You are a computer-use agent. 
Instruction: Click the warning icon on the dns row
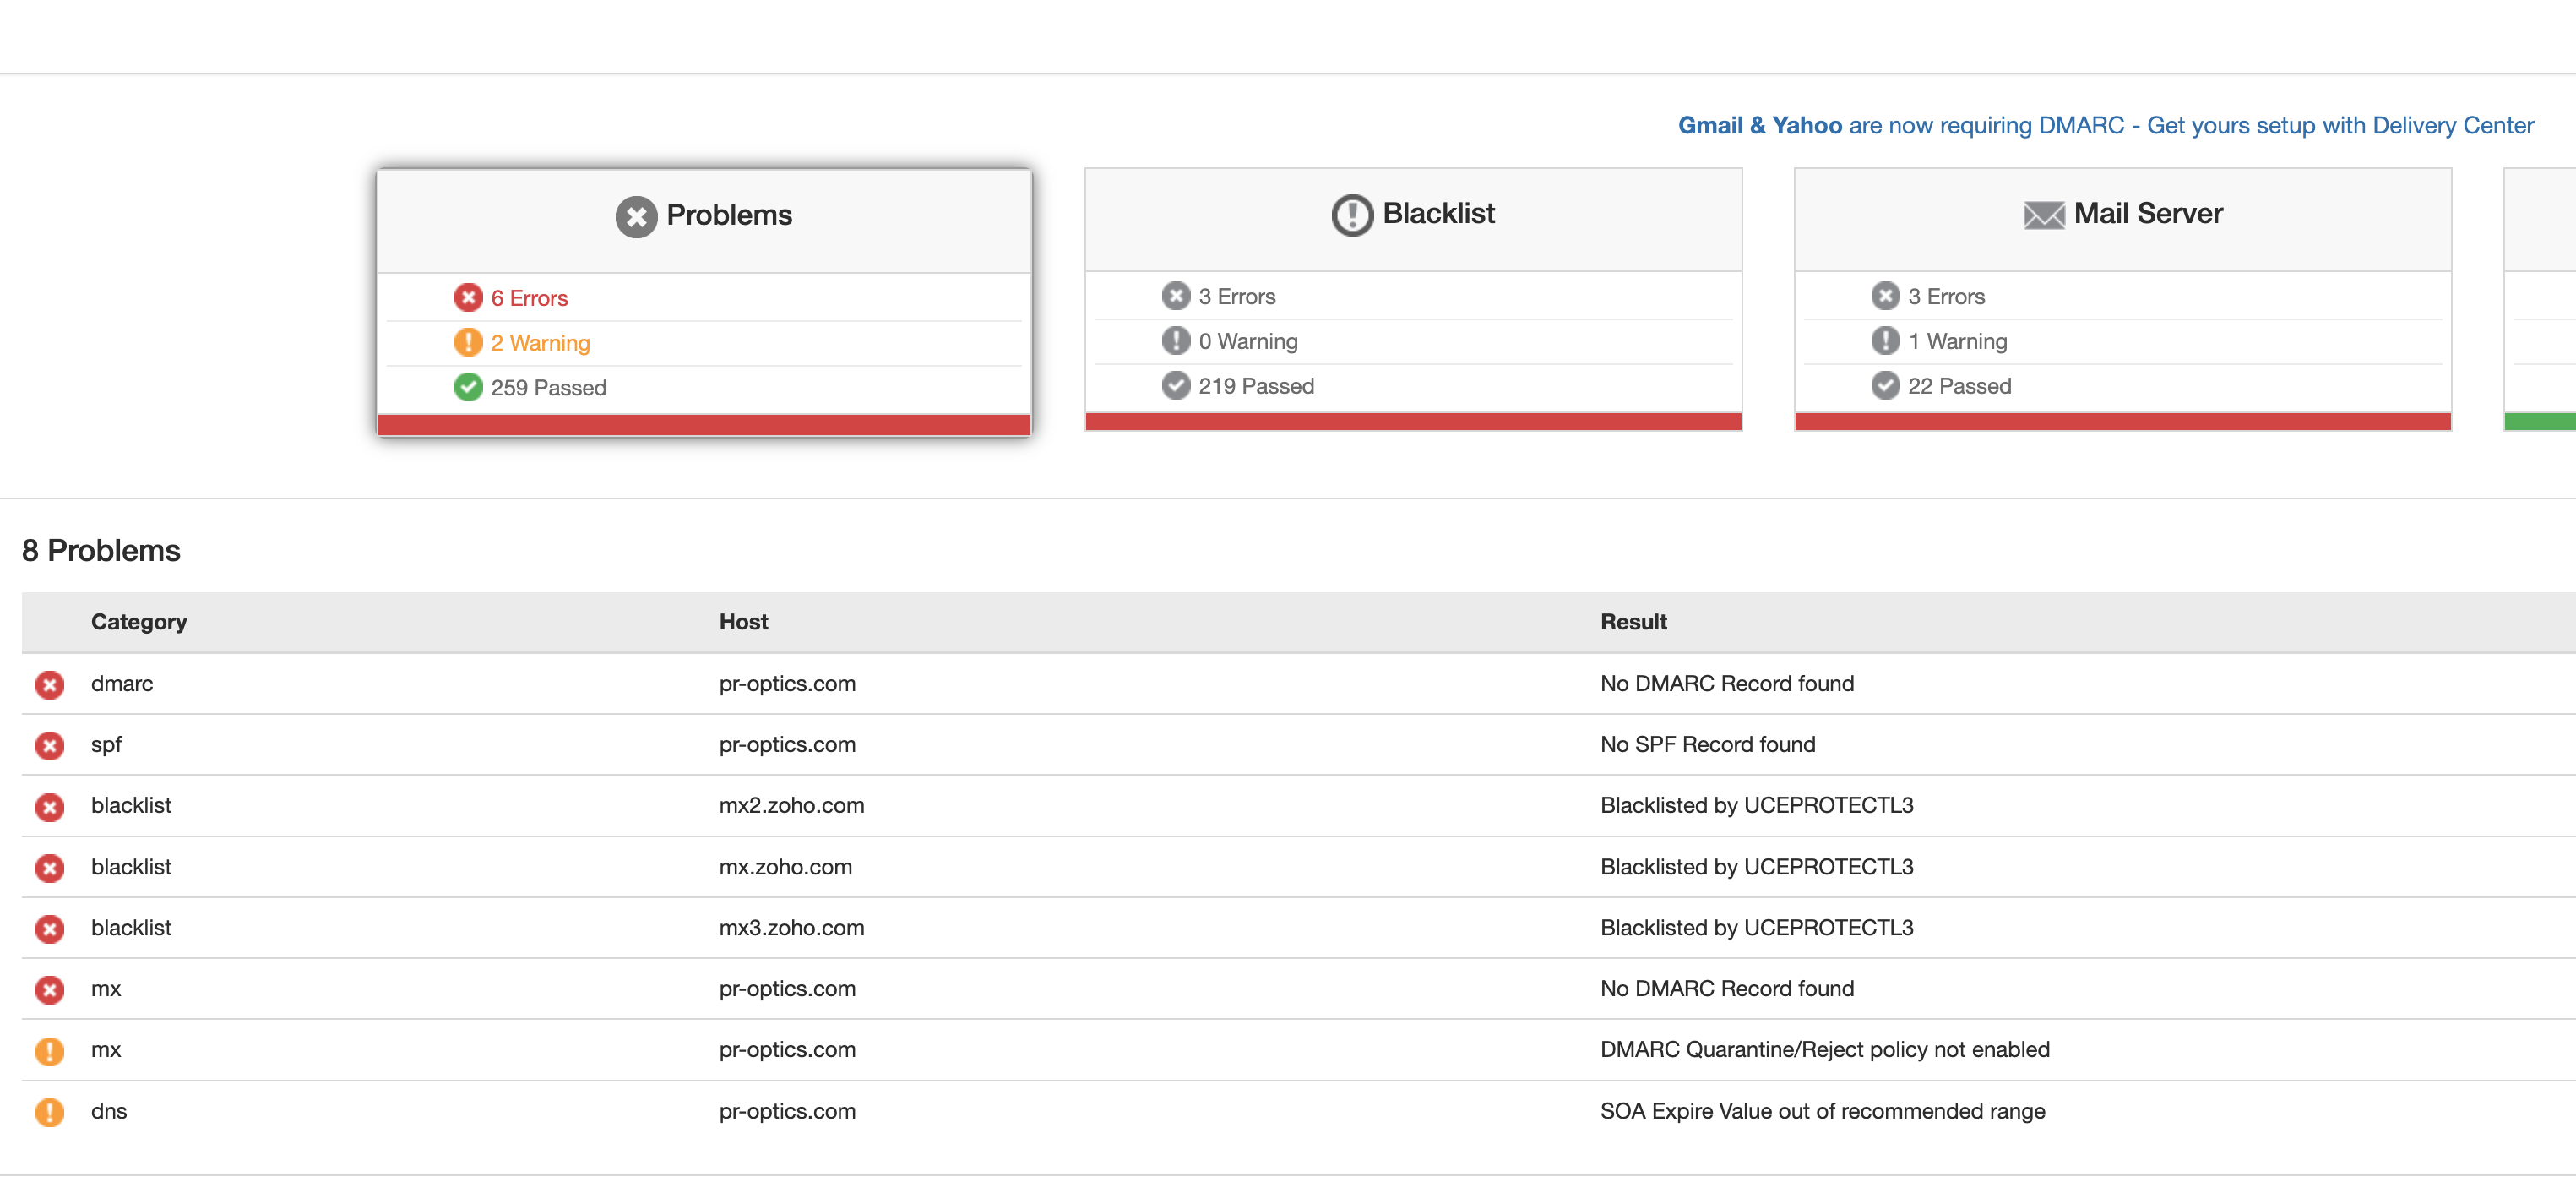[x=49, y=1111]
